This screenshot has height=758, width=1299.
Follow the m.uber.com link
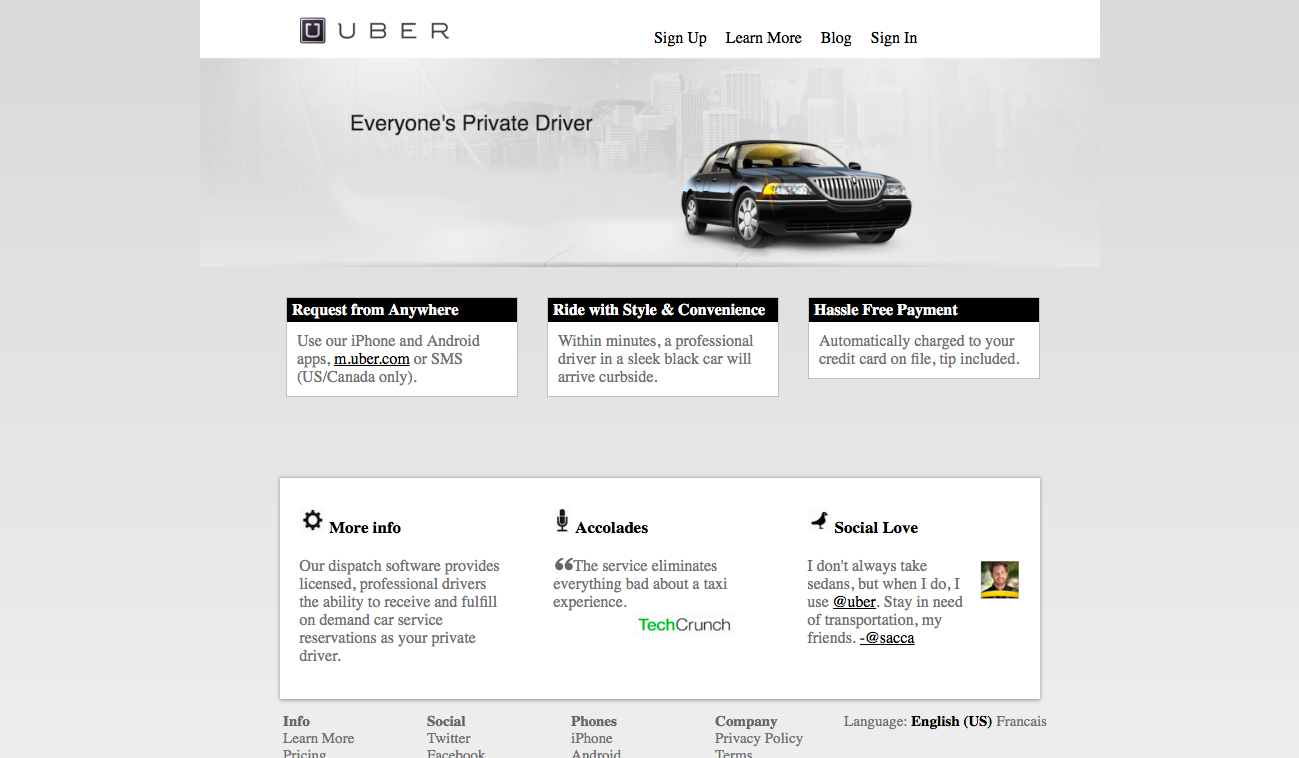tap(372, 359)
